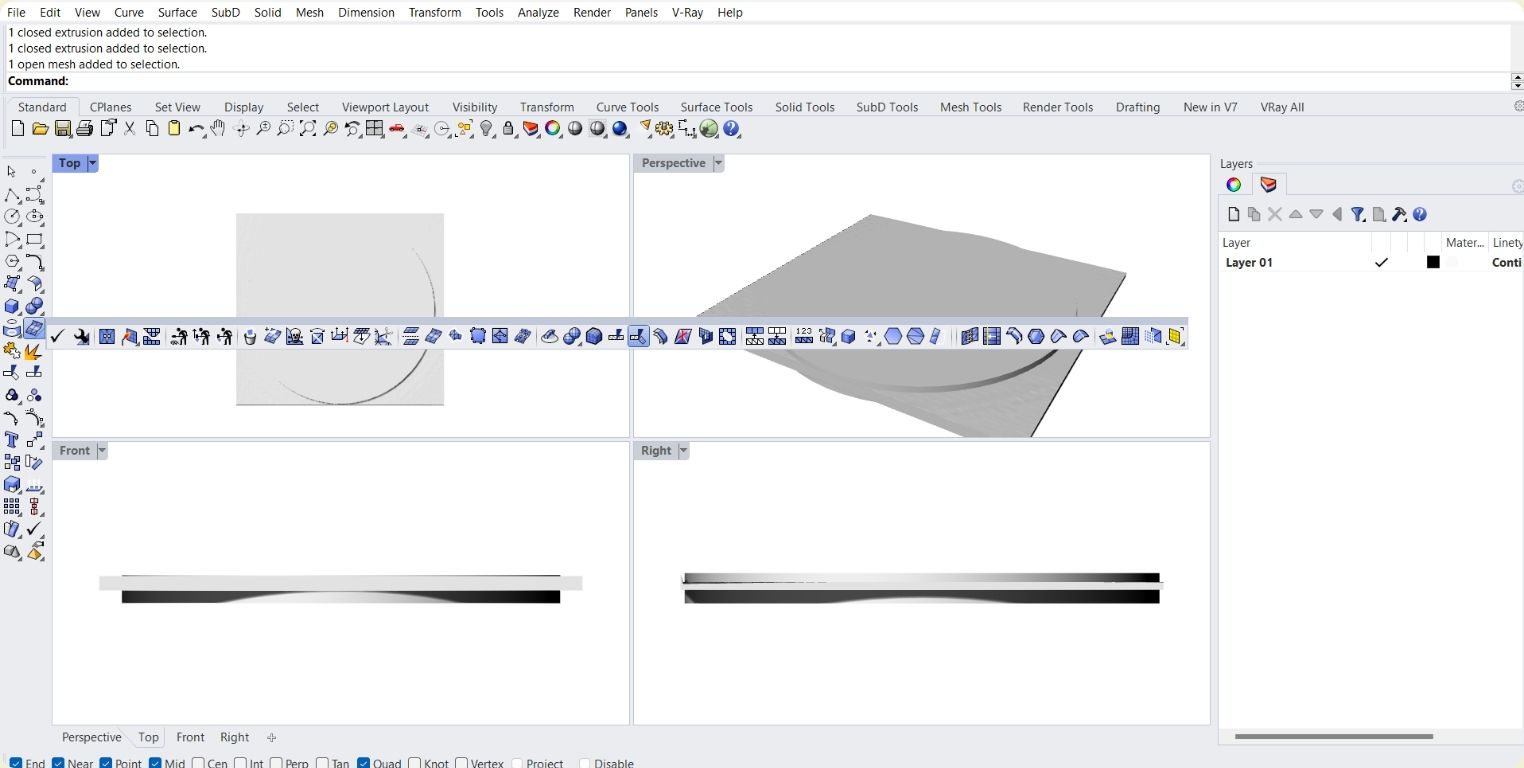Toggle the End osnap checkbox
Screen dimensions: 1524x768
coord(16,763)
